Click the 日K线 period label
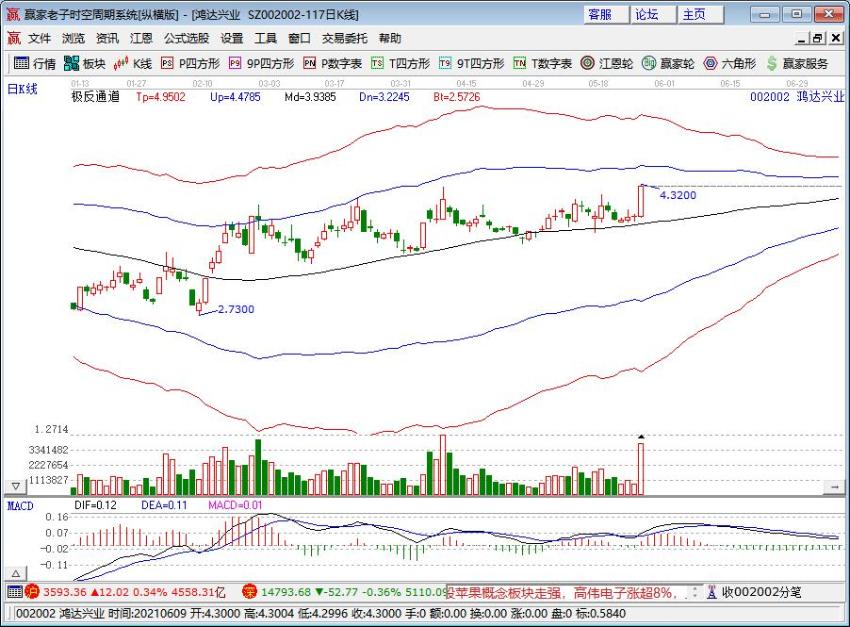This screenshot has width=850, height=627. tap(22, 89)
